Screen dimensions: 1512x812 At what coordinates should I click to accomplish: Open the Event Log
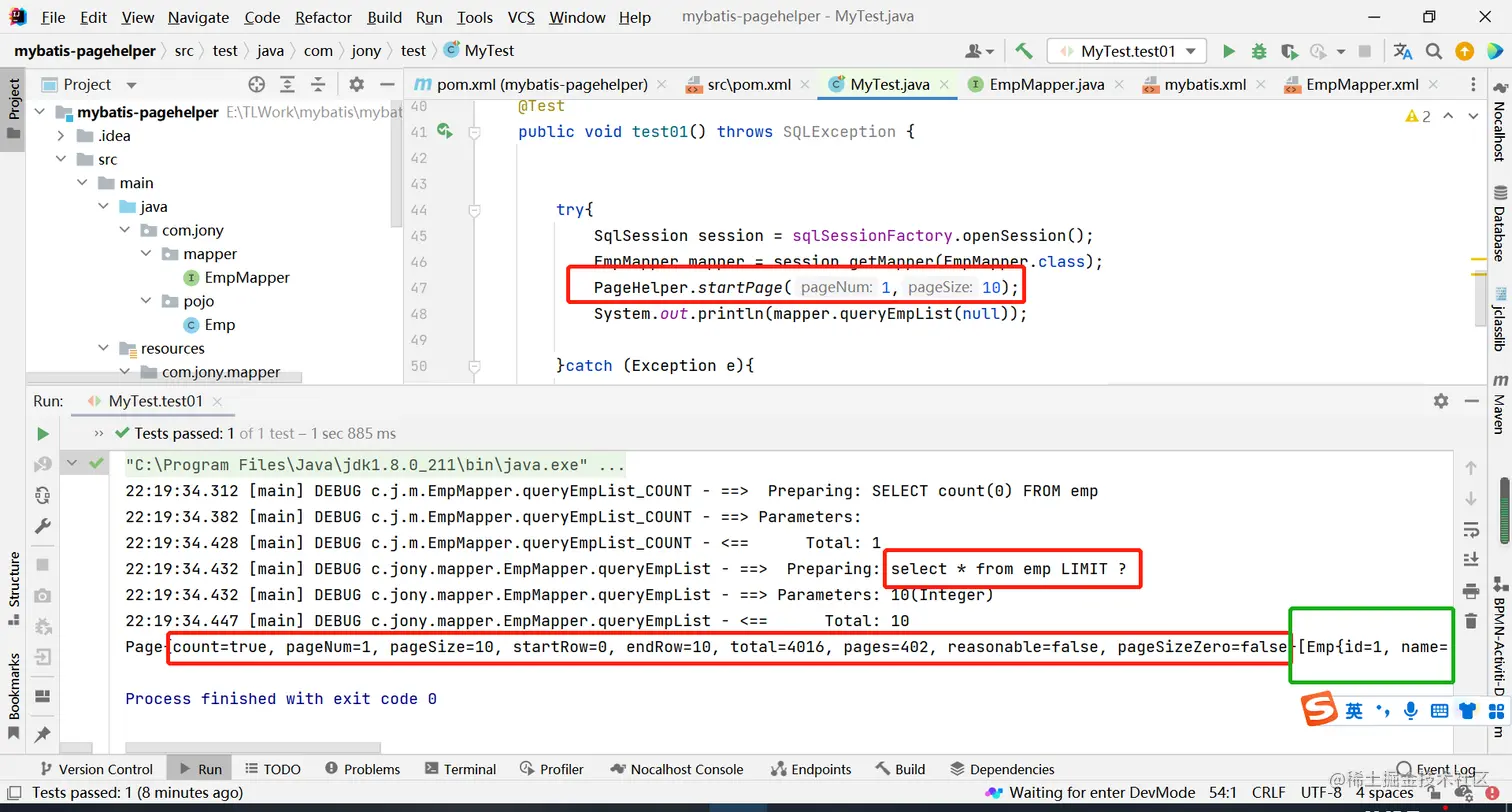tap(1436, 769)
